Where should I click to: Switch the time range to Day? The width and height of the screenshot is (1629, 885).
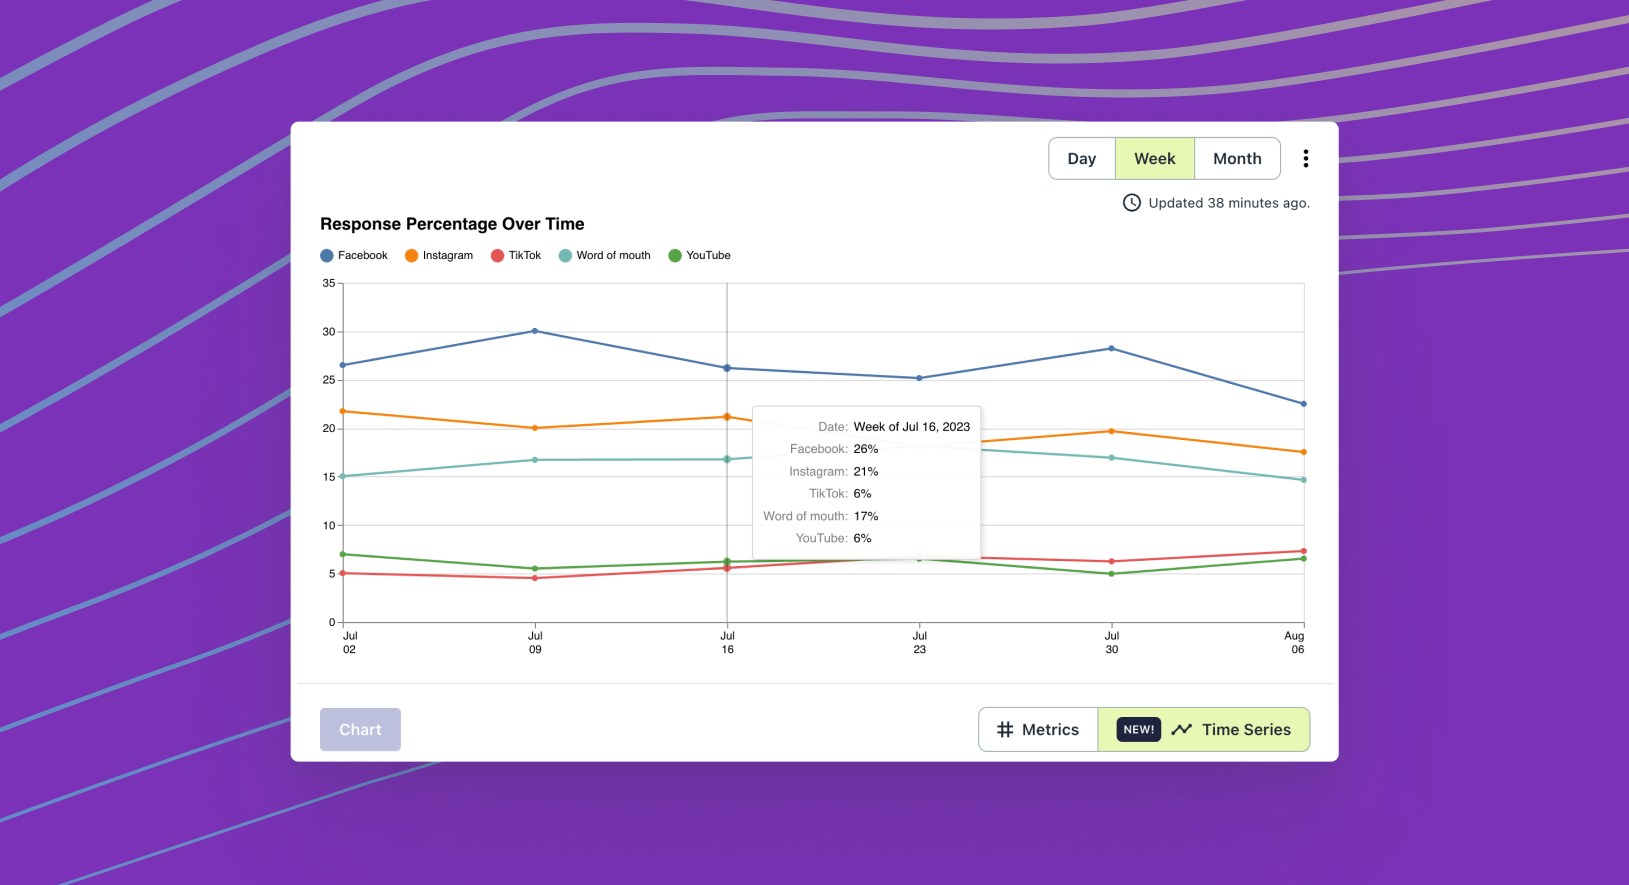pos(1081,159)
